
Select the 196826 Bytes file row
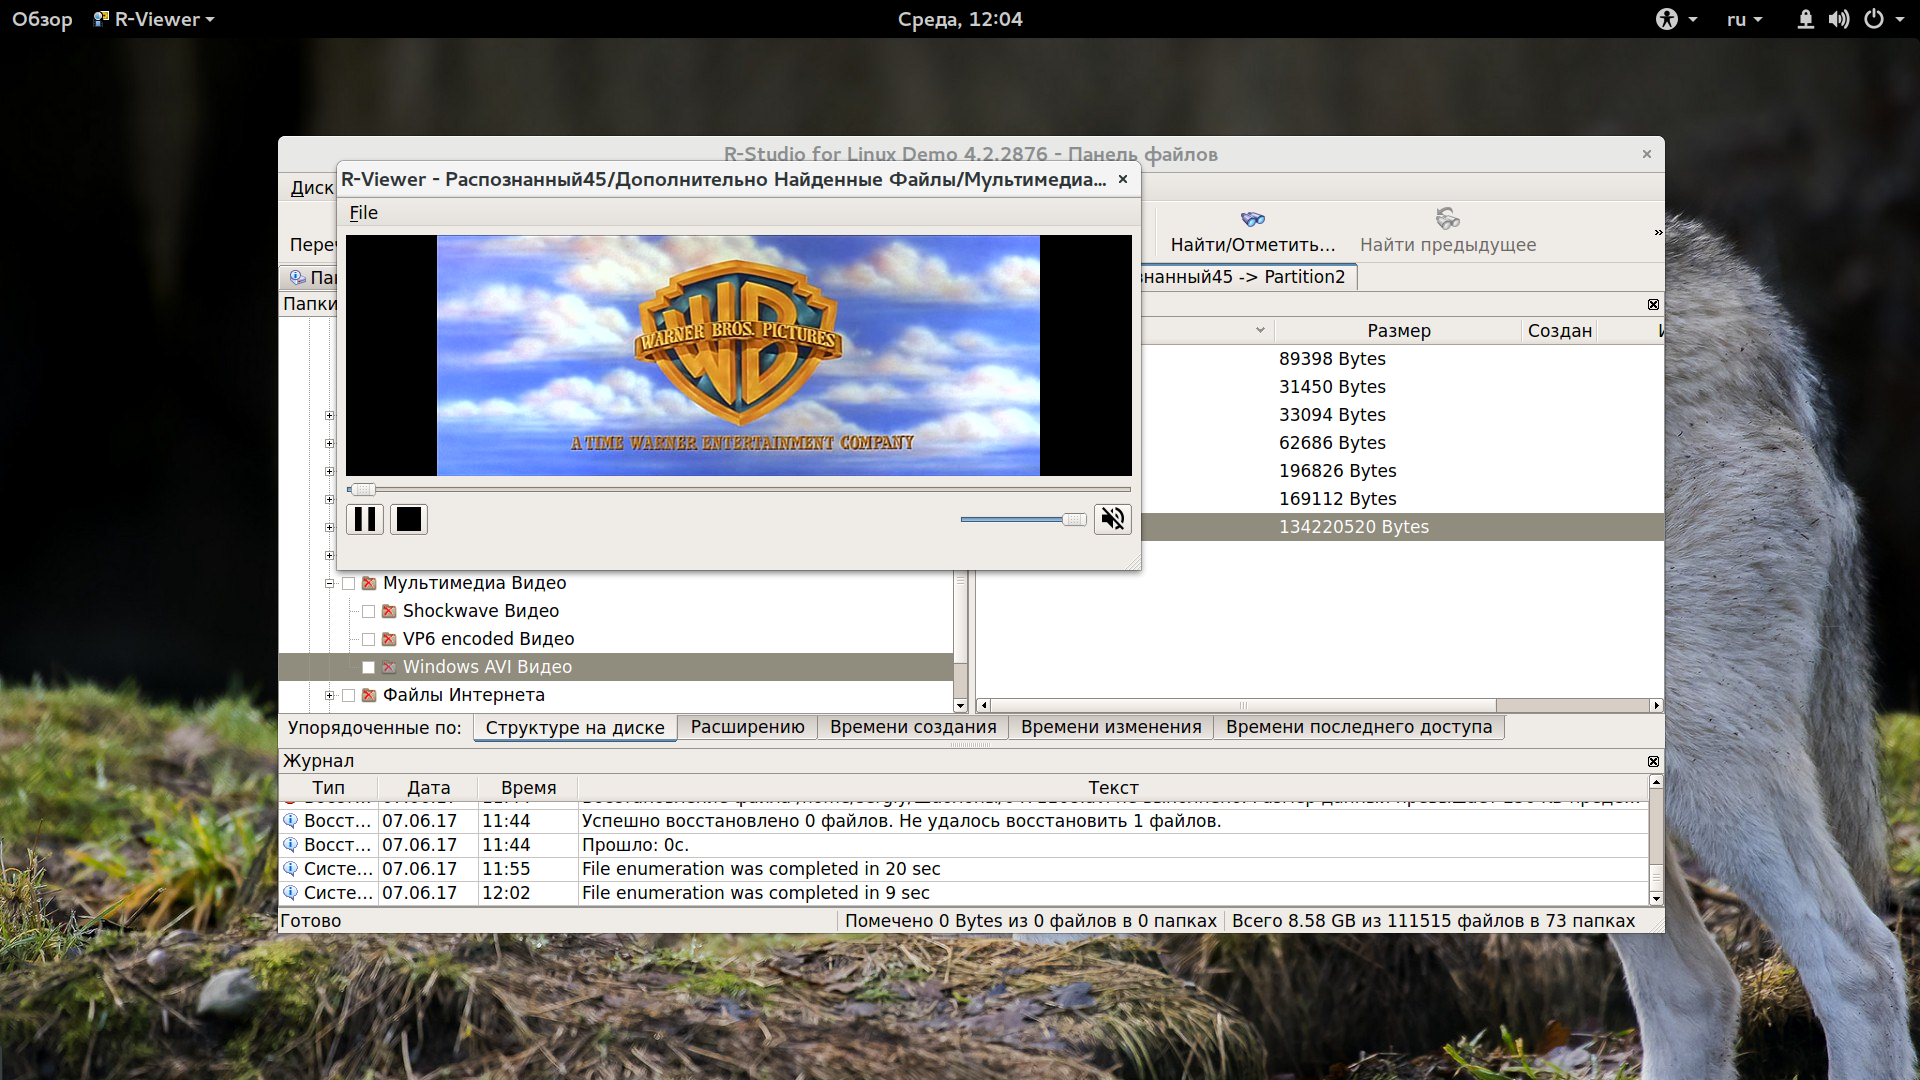(x=1402, y=471)
